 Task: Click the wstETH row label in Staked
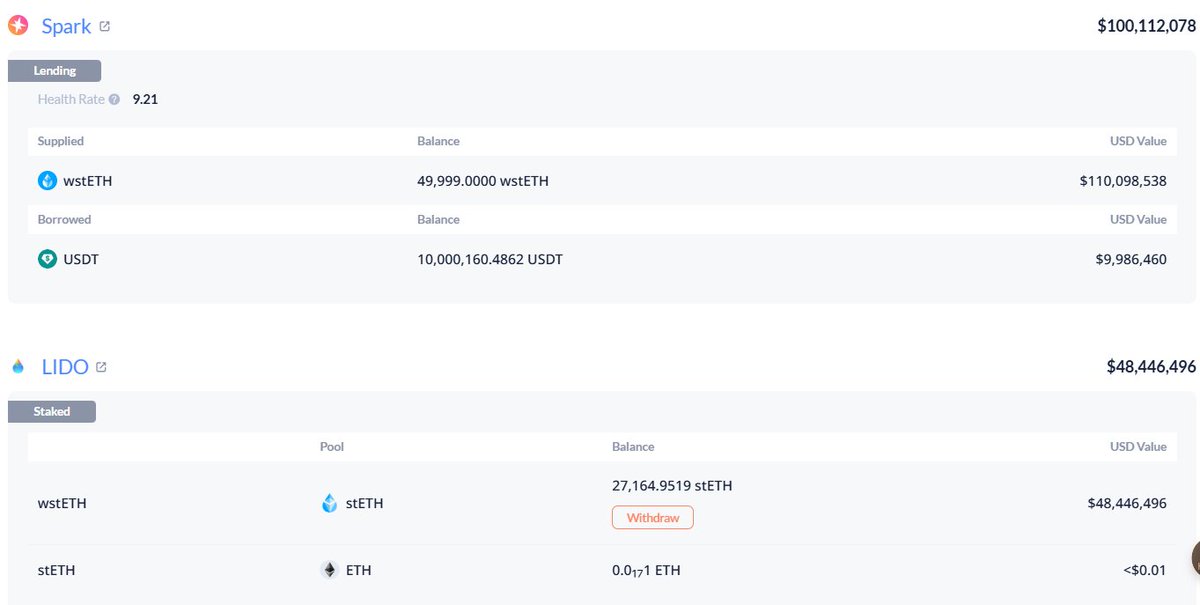(x=62, y=503)
